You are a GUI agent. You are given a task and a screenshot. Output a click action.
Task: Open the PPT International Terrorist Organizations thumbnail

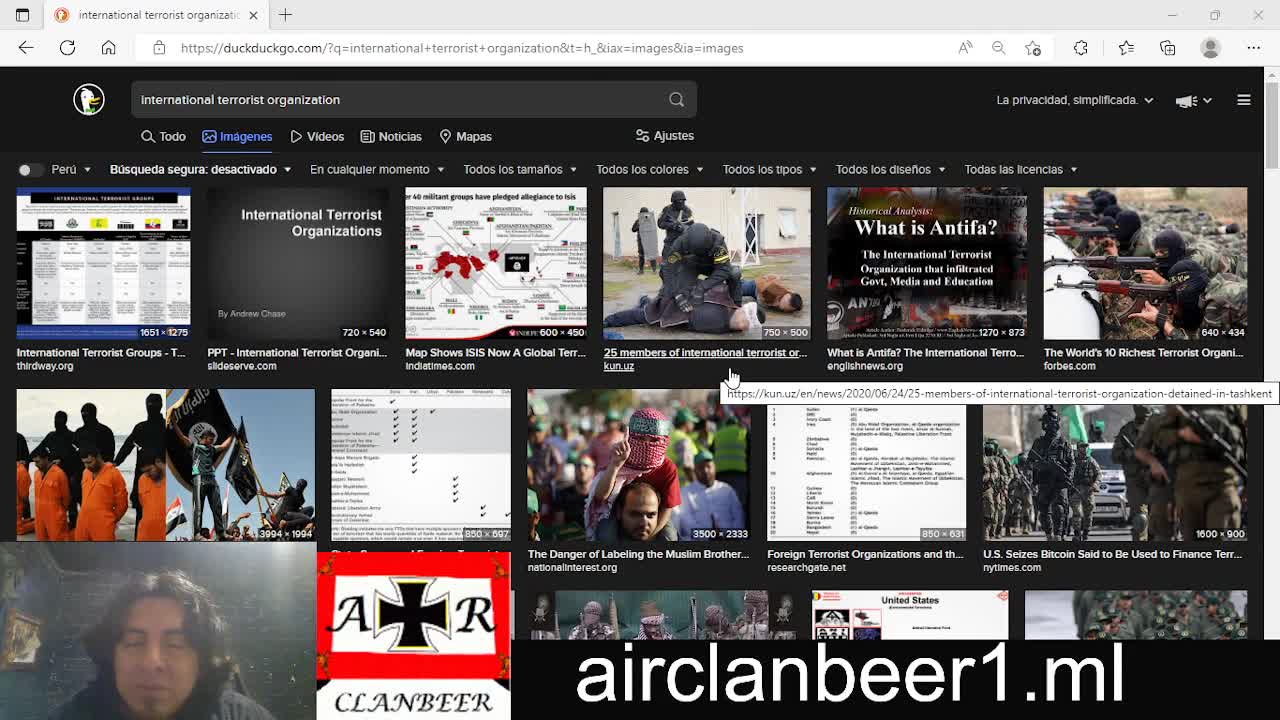click(x=298, y=263)
